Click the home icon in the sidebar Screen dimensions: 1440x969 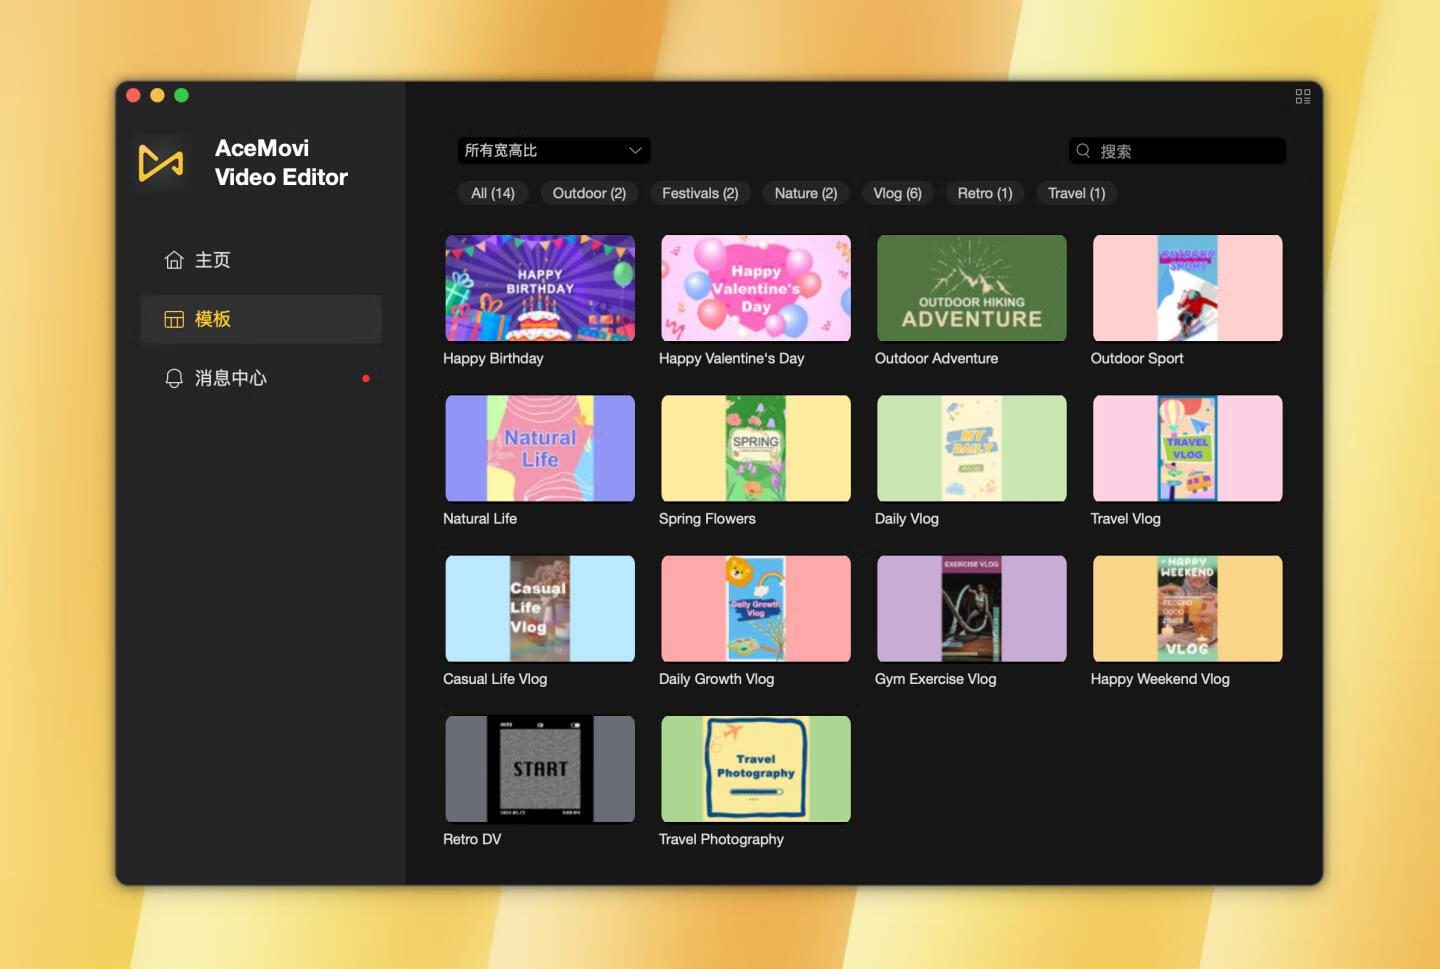174,260
